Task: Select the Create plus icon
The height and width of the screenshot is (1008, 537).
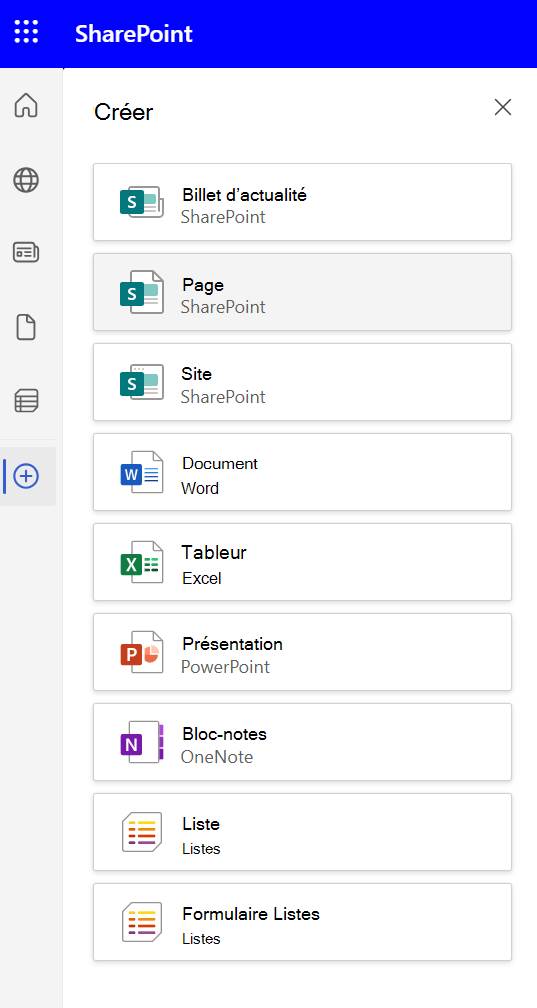Action: (26, 476)
